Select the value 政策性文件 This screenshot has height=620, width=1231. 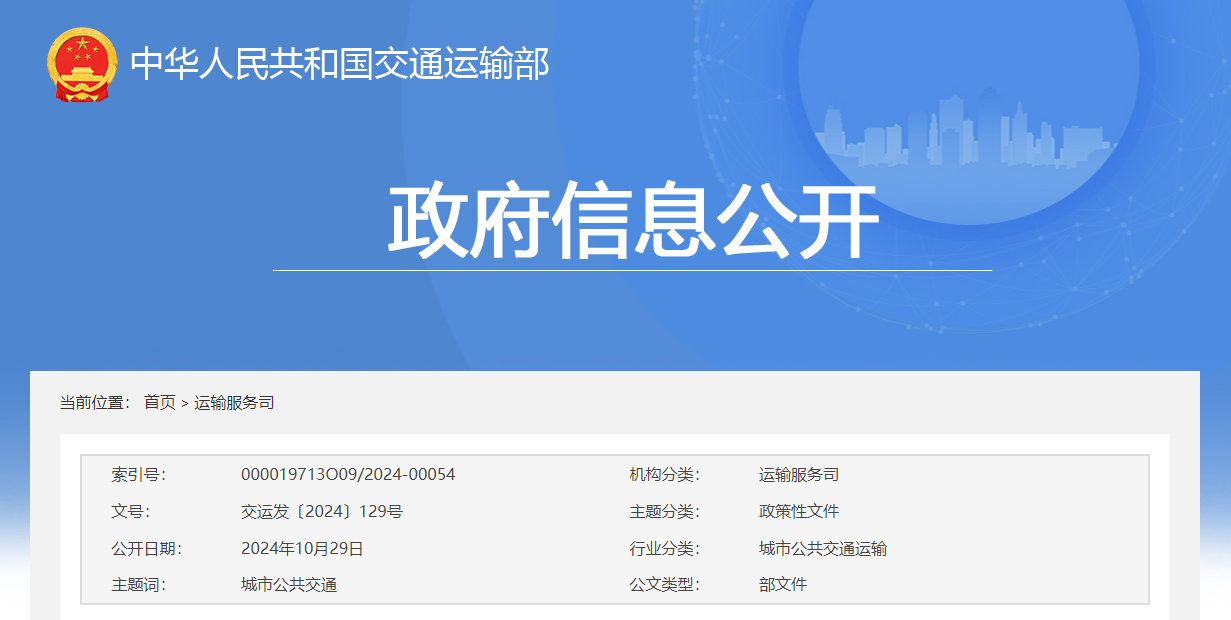coord(799,512)
